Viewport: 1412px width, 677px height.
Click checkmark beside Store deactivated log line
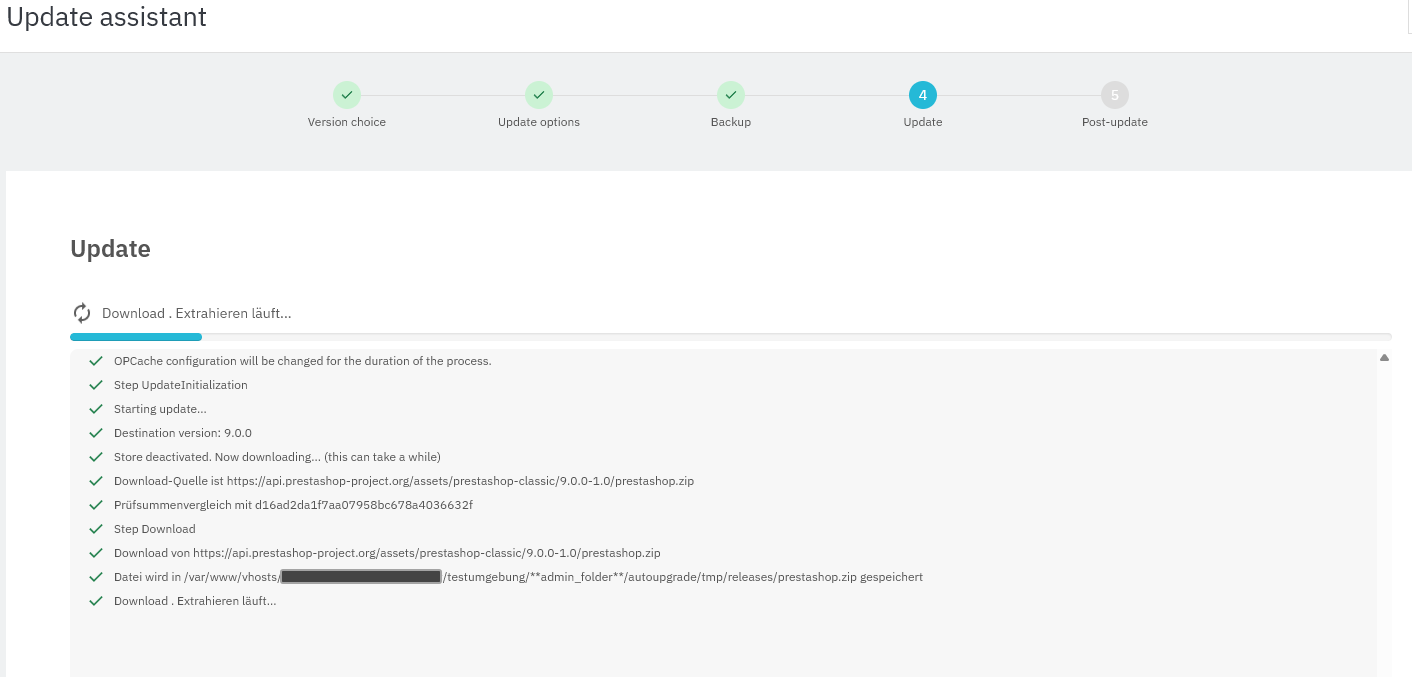(96, 457)
